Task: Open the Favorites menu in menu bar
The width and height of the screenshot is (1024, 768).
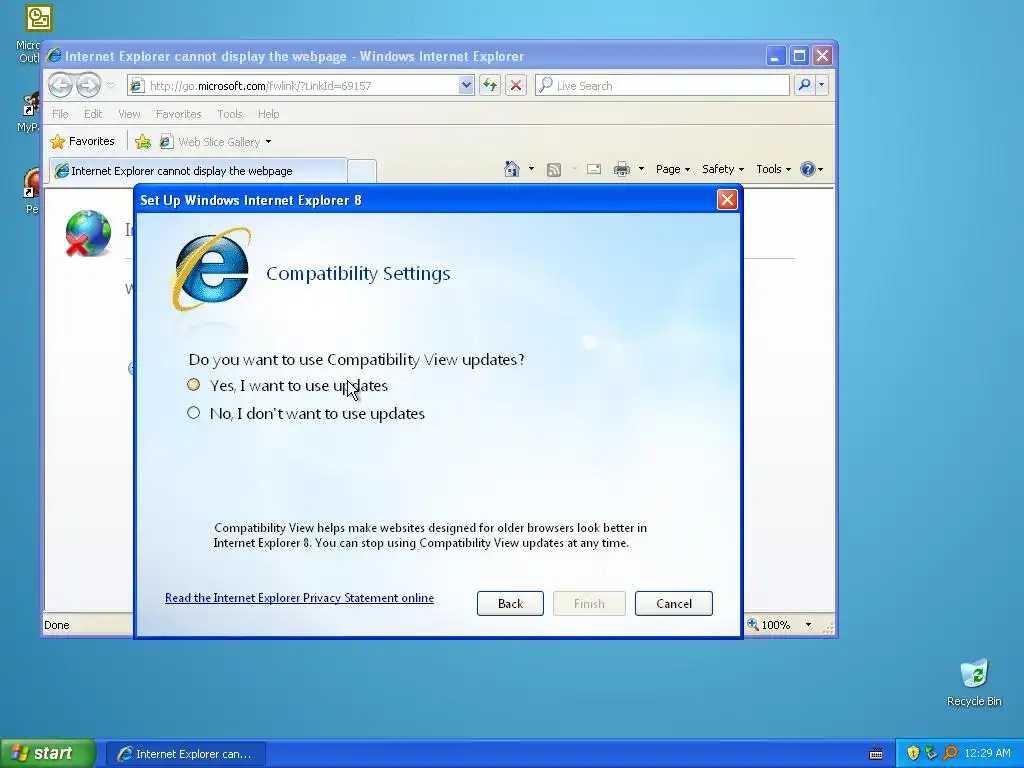Action: (x=178, y=114)
